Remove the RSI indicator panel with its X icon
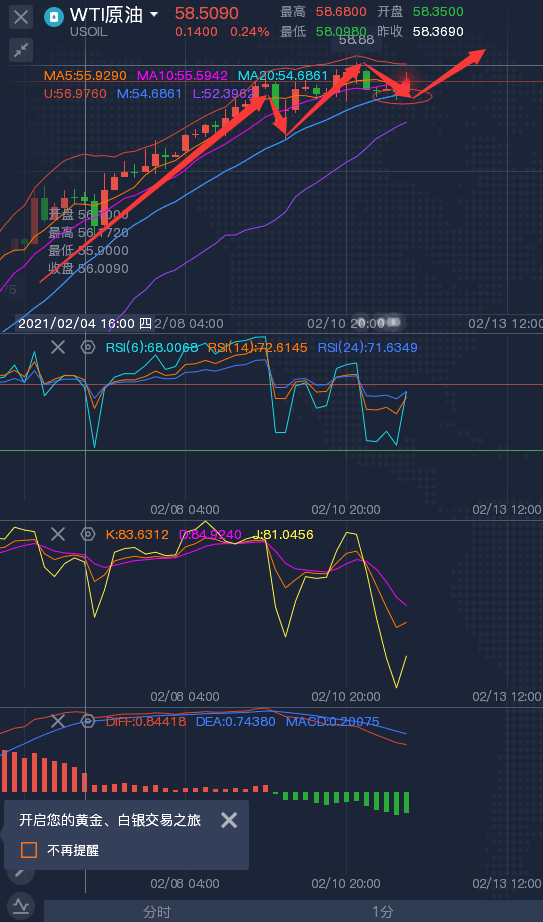 pos(58,347)
